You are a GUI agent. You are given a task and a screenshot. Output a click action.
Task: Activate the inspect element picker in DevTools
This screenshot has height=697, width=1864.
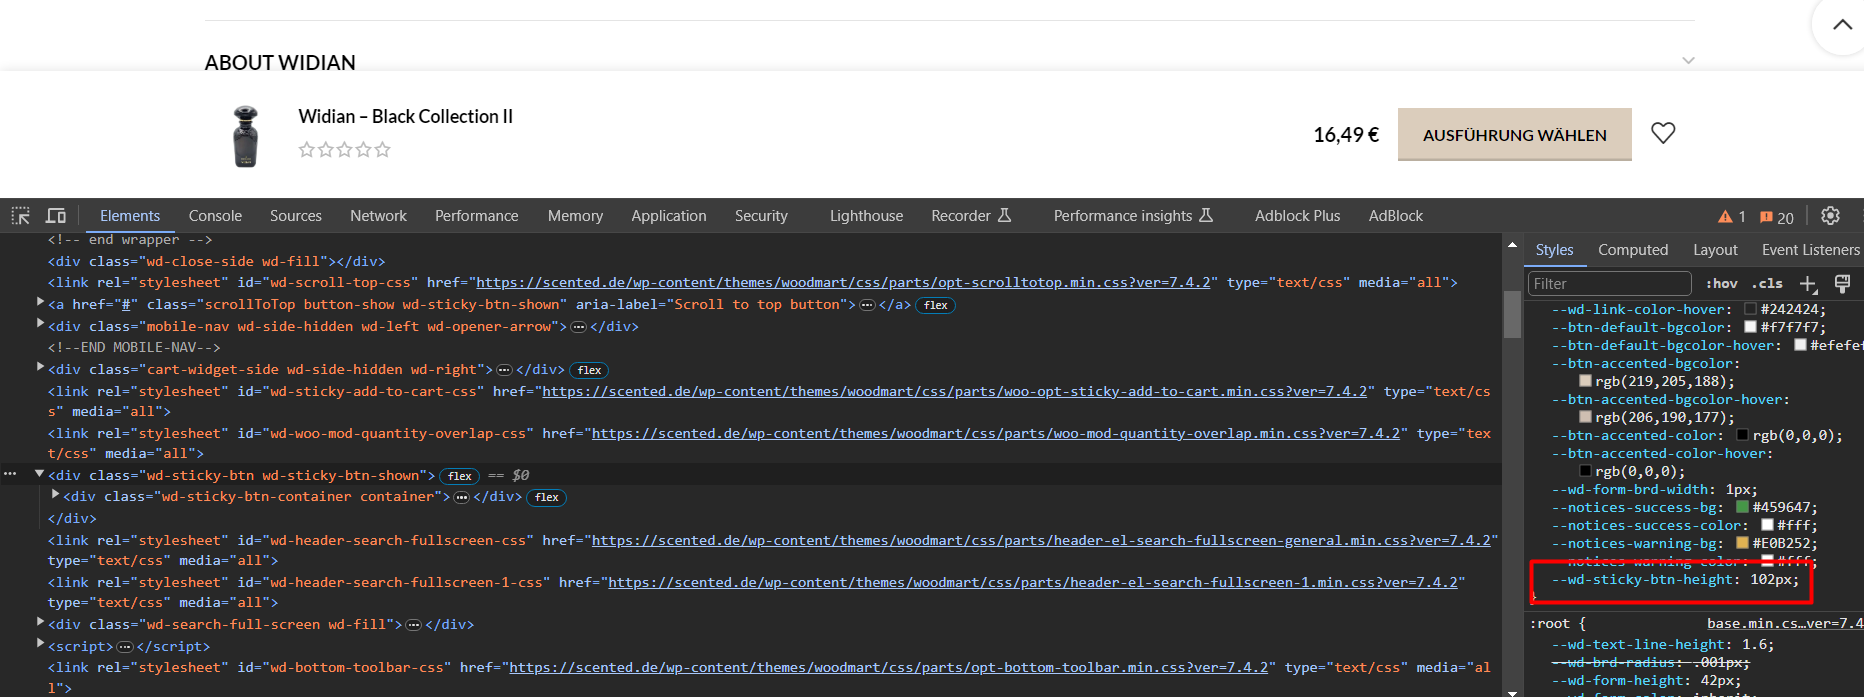point(20,216)
